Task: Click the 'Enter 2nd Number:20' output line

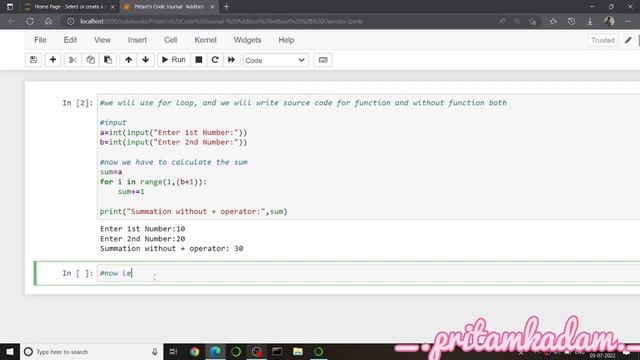Action: point(142,239)
